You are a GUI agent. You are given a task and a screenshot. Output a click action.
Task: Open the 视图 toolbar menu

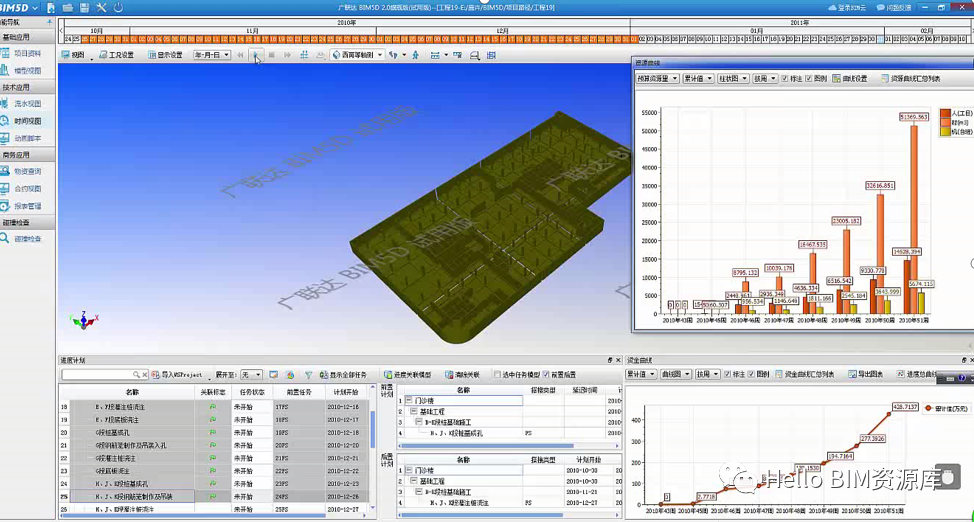click(75, 55)
